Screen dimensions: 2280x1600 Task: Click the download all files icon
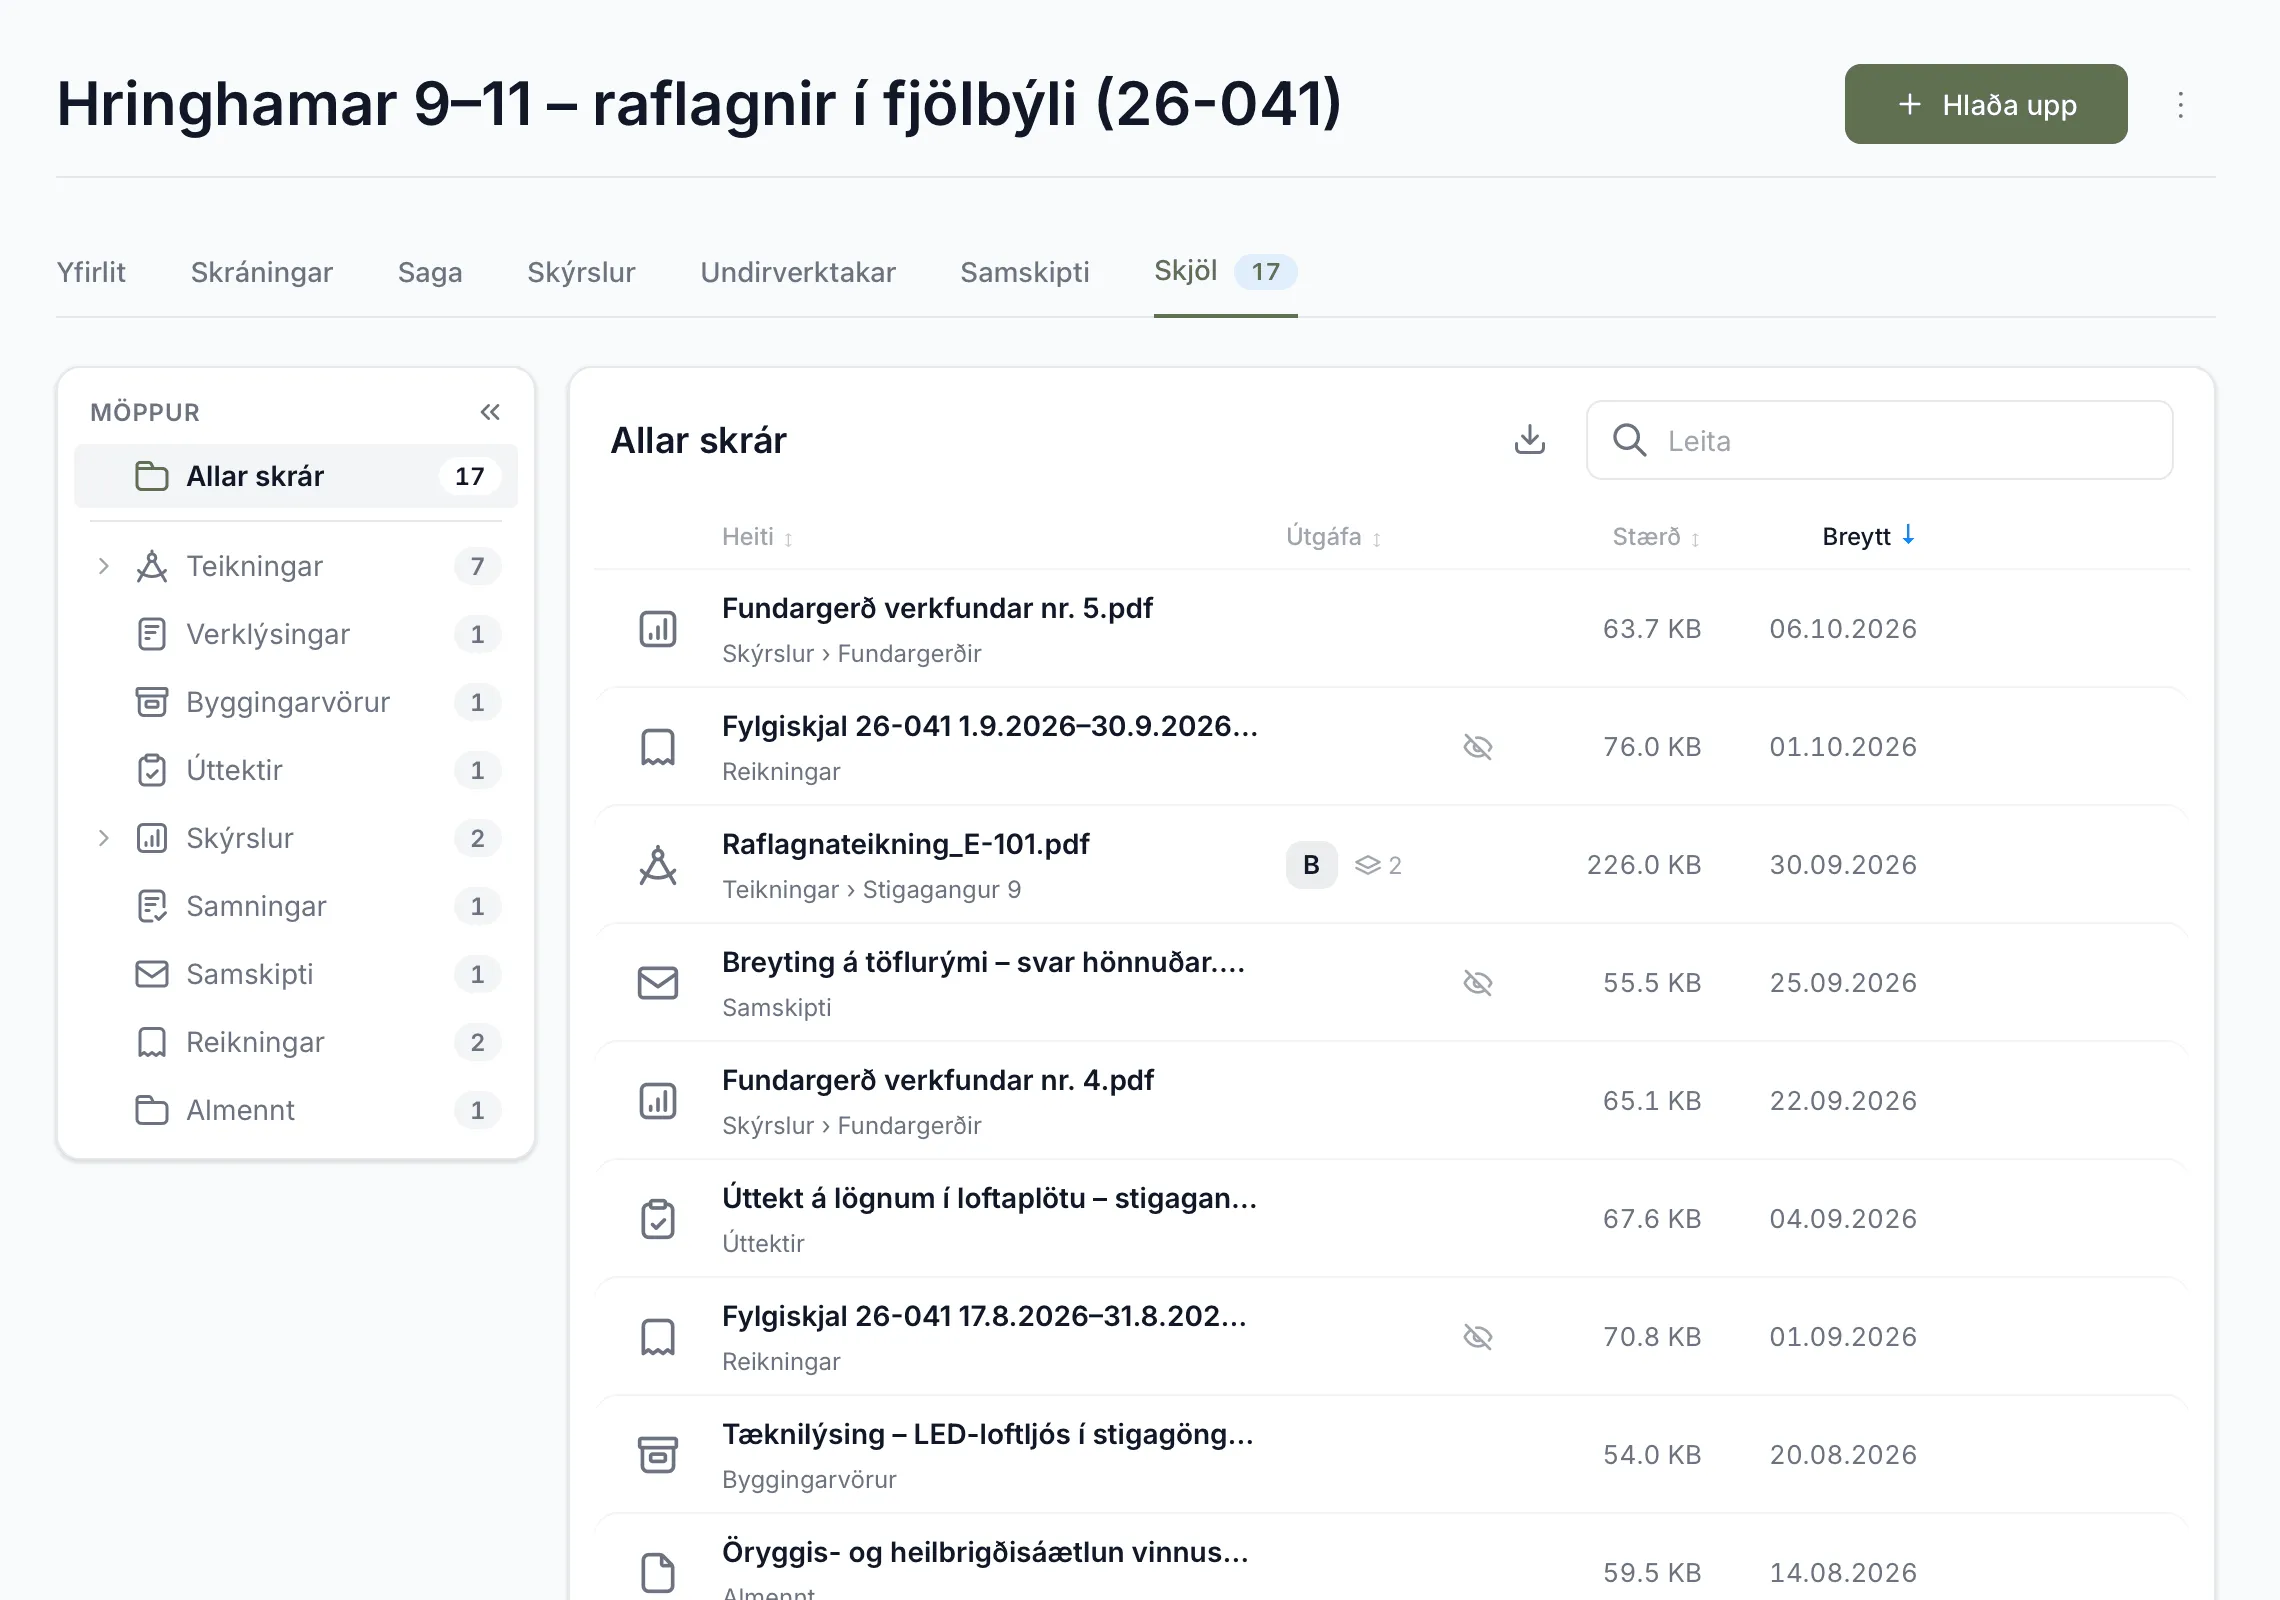1530,440
